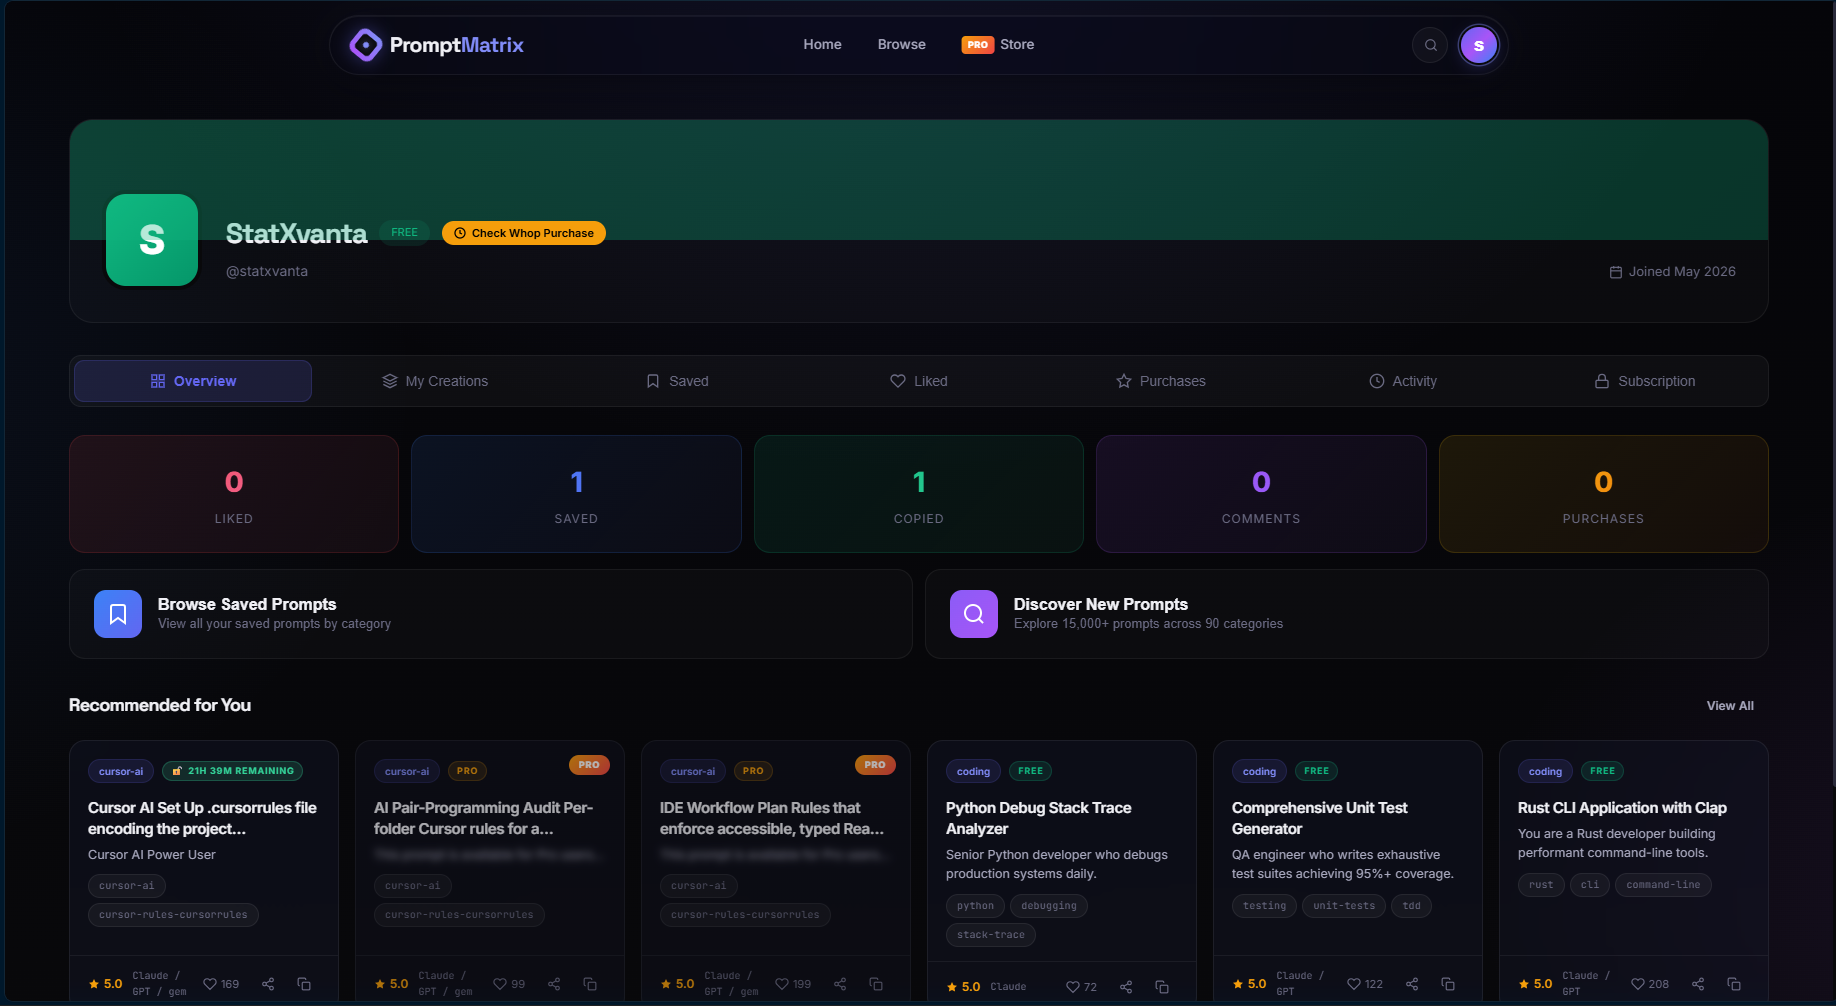Image resolution: width=1836 pixels, height=1006 pixels.
Task: Switch to the Overview tab
Action: coord(193,381)
